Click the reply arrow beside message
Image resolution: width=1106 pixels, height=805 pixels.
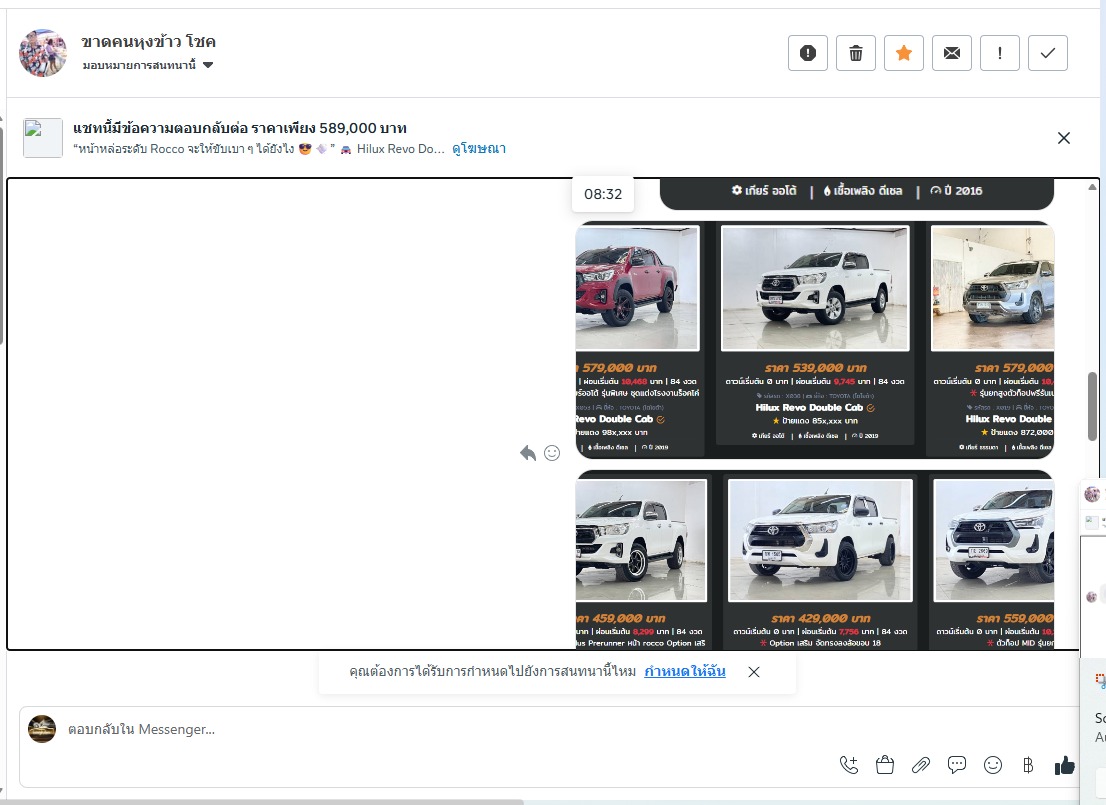528,453
